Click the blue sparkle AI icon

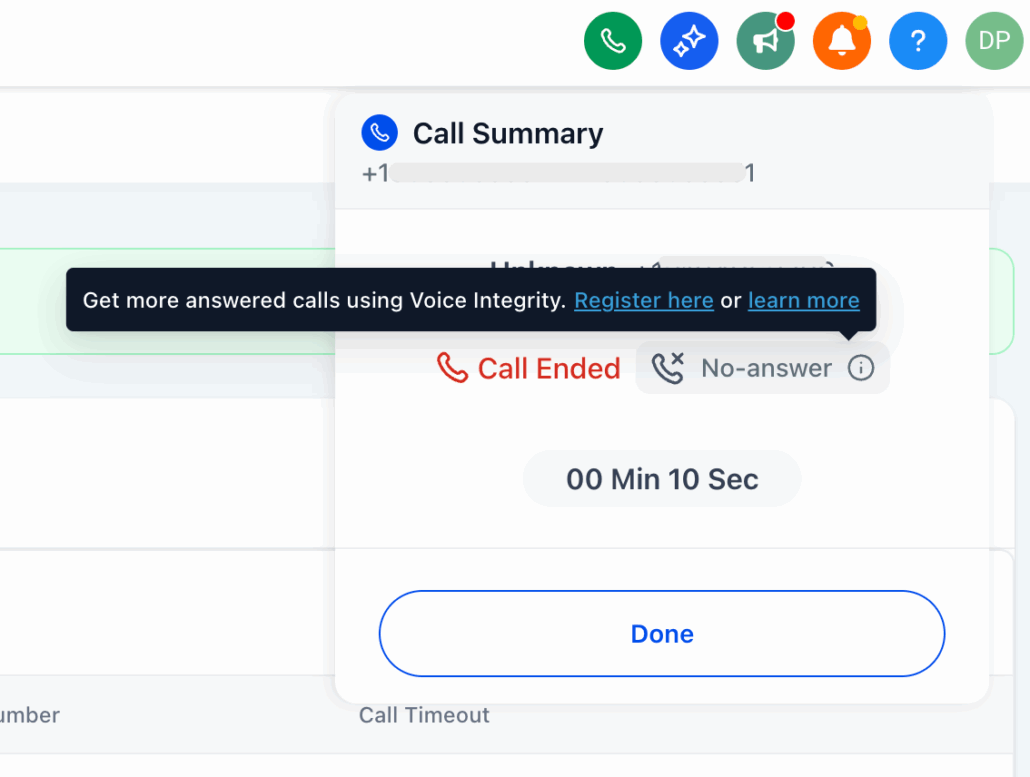coord(689,41)
